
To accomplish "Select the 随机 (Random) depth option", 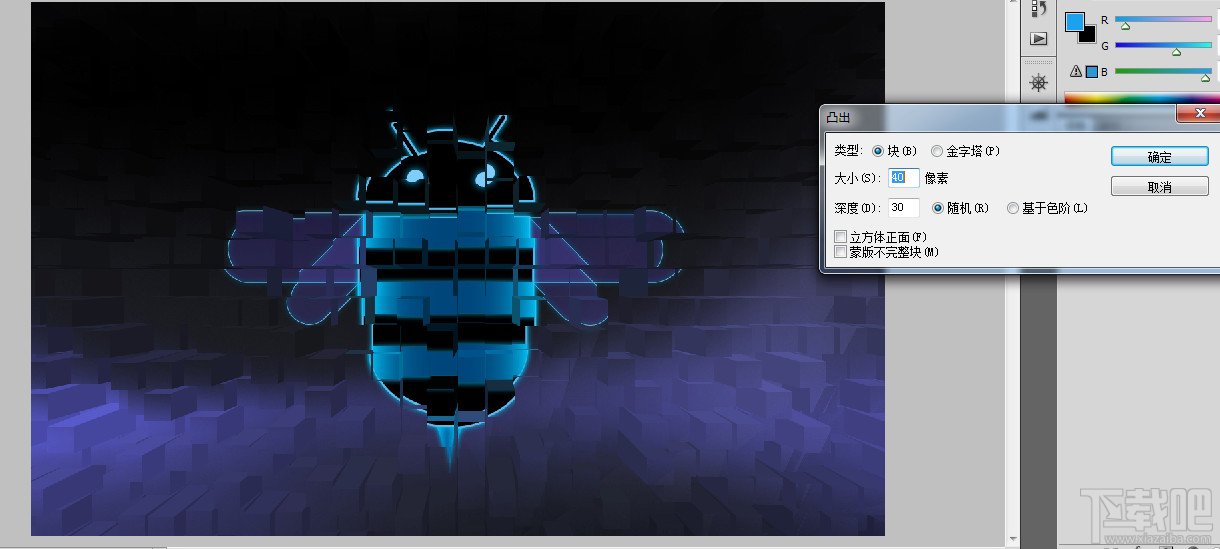I will point(938,208).
